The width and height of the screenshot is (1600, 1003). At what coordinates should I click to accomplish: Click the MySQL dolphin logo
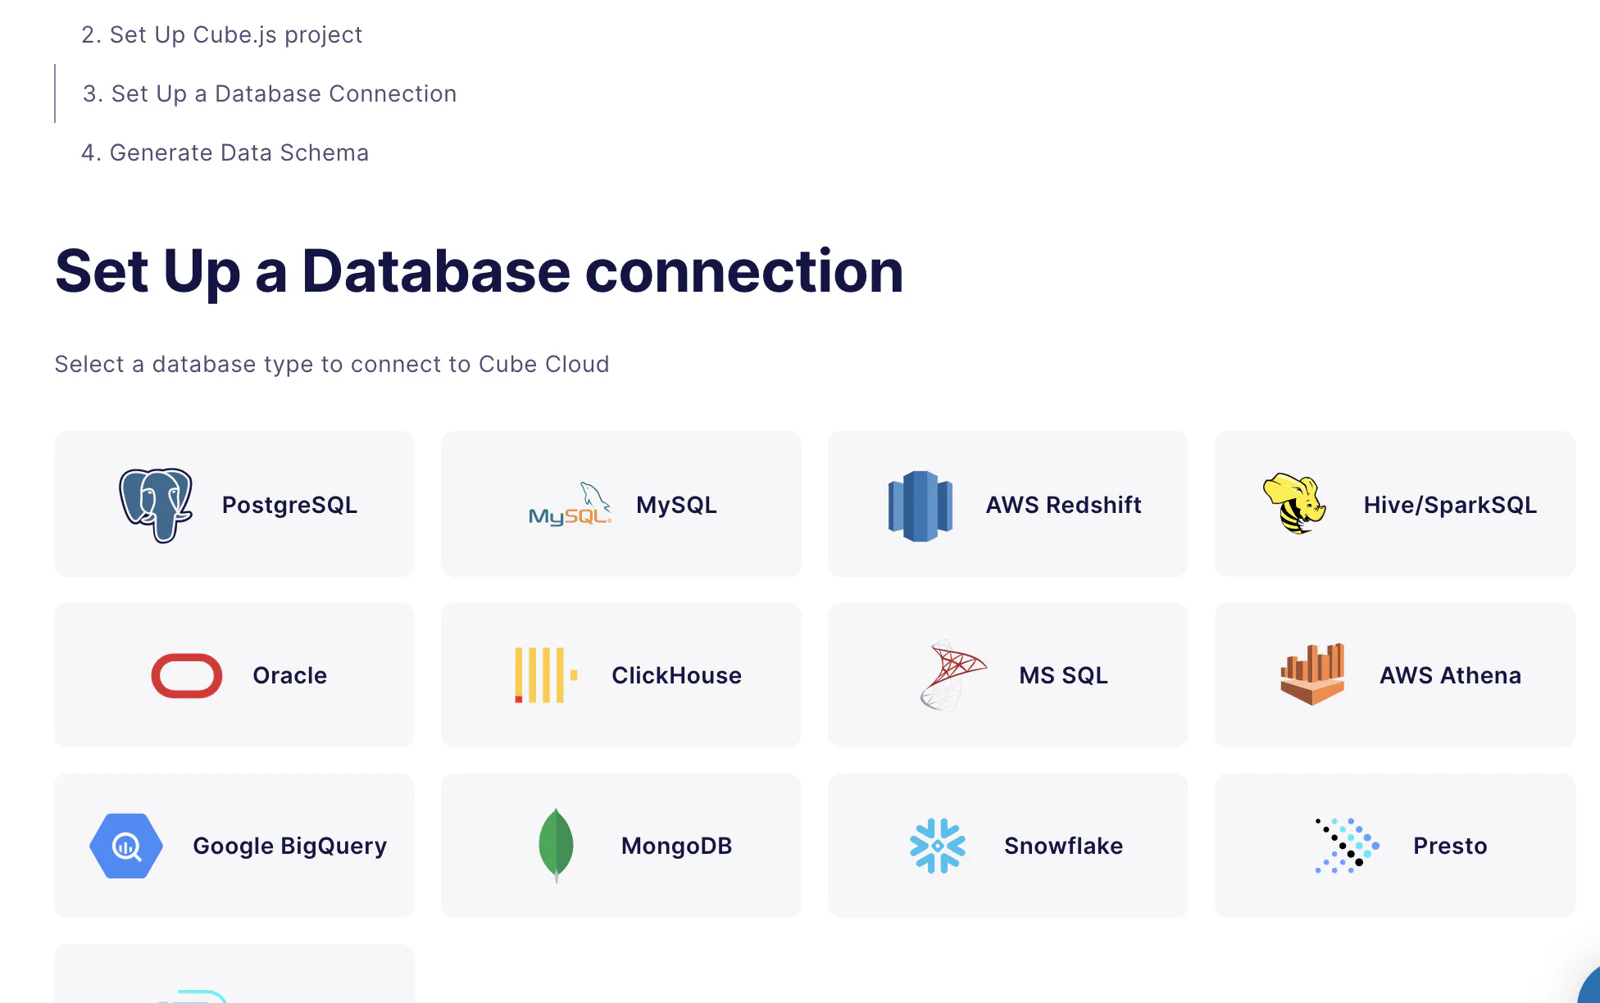pyautogui.click(x=570, y=504)
